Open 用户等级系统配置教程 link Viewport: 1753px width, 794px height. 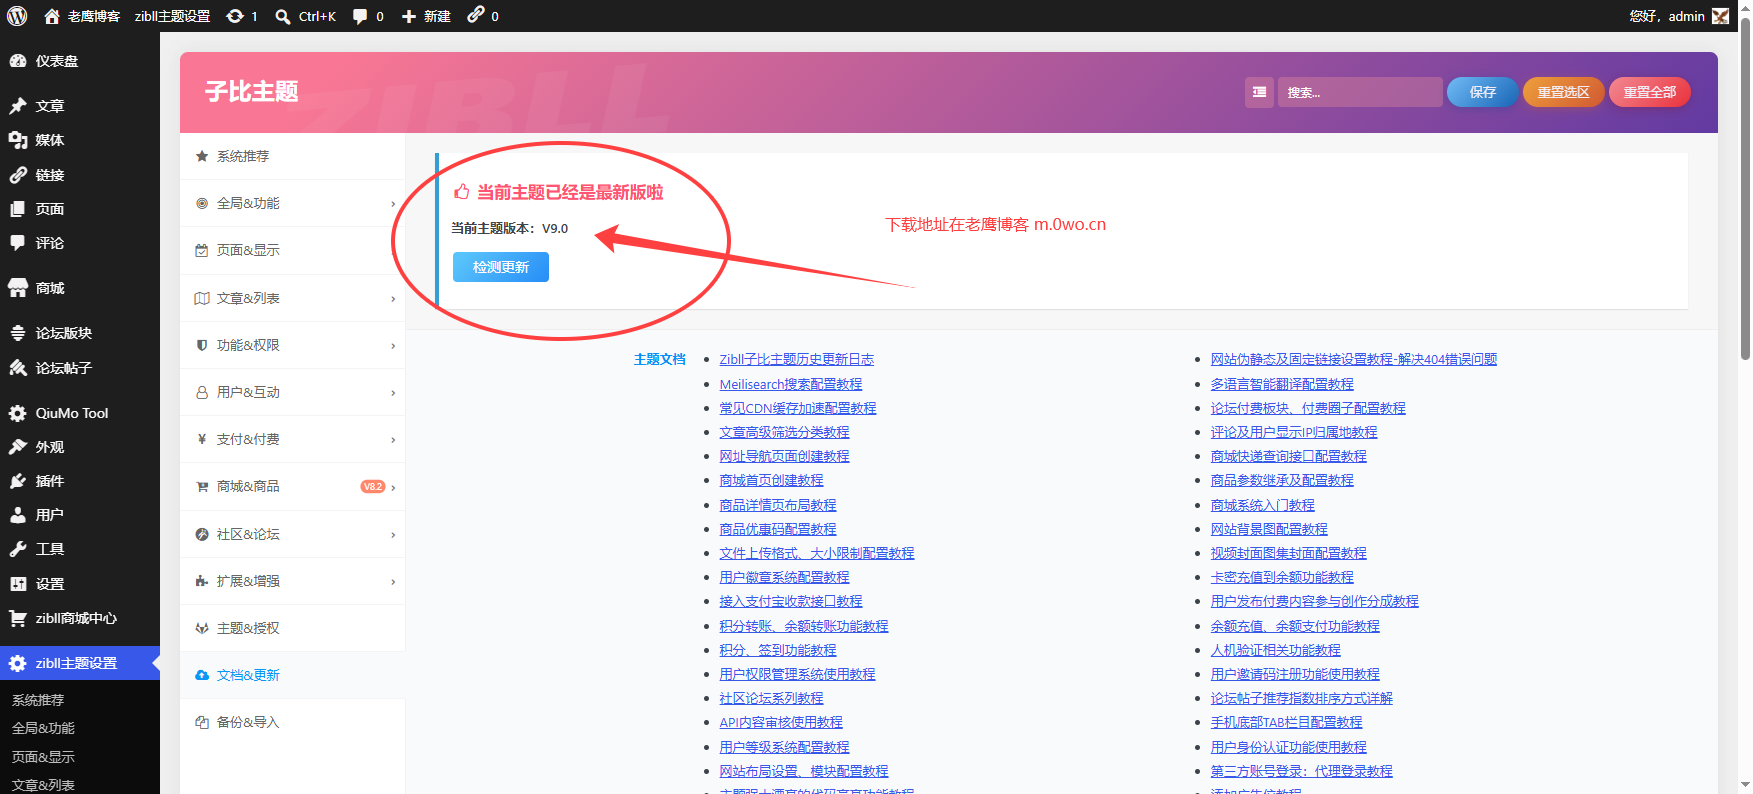point(784,747)
